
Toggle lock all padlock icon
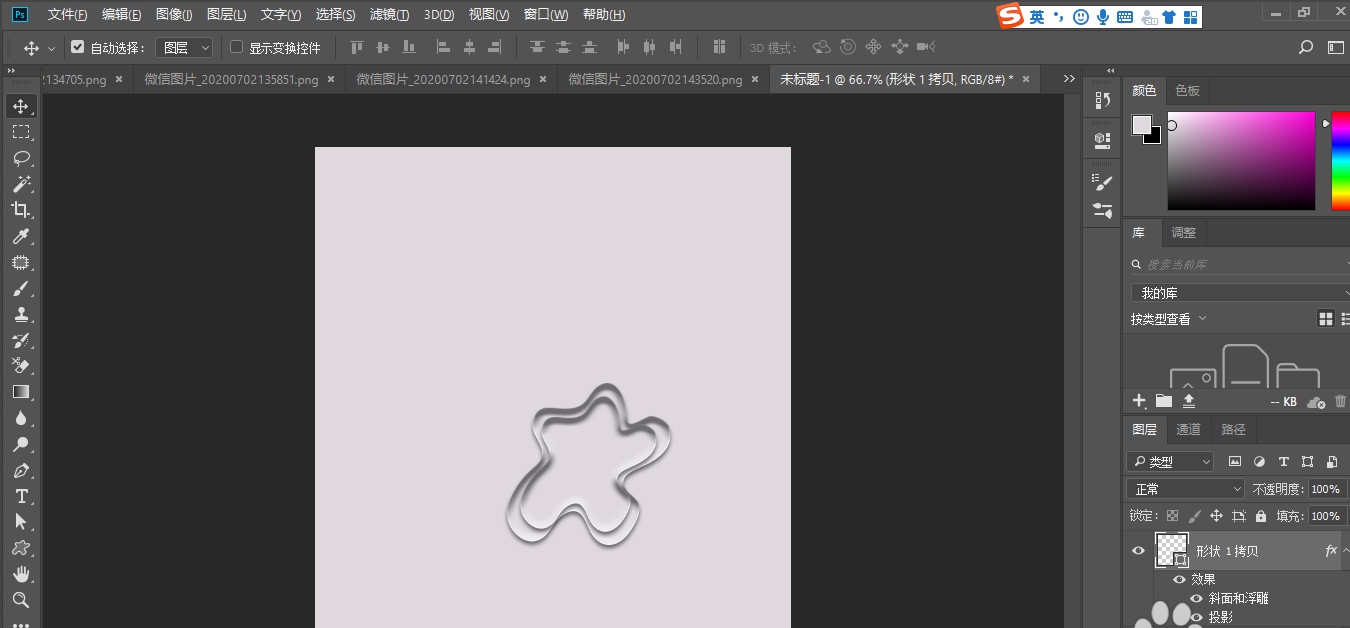pyautogui.click(x=1261, y=516)
